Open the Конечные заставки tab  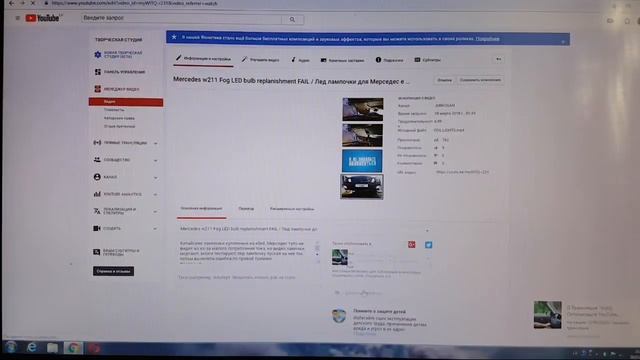point(342,60)
